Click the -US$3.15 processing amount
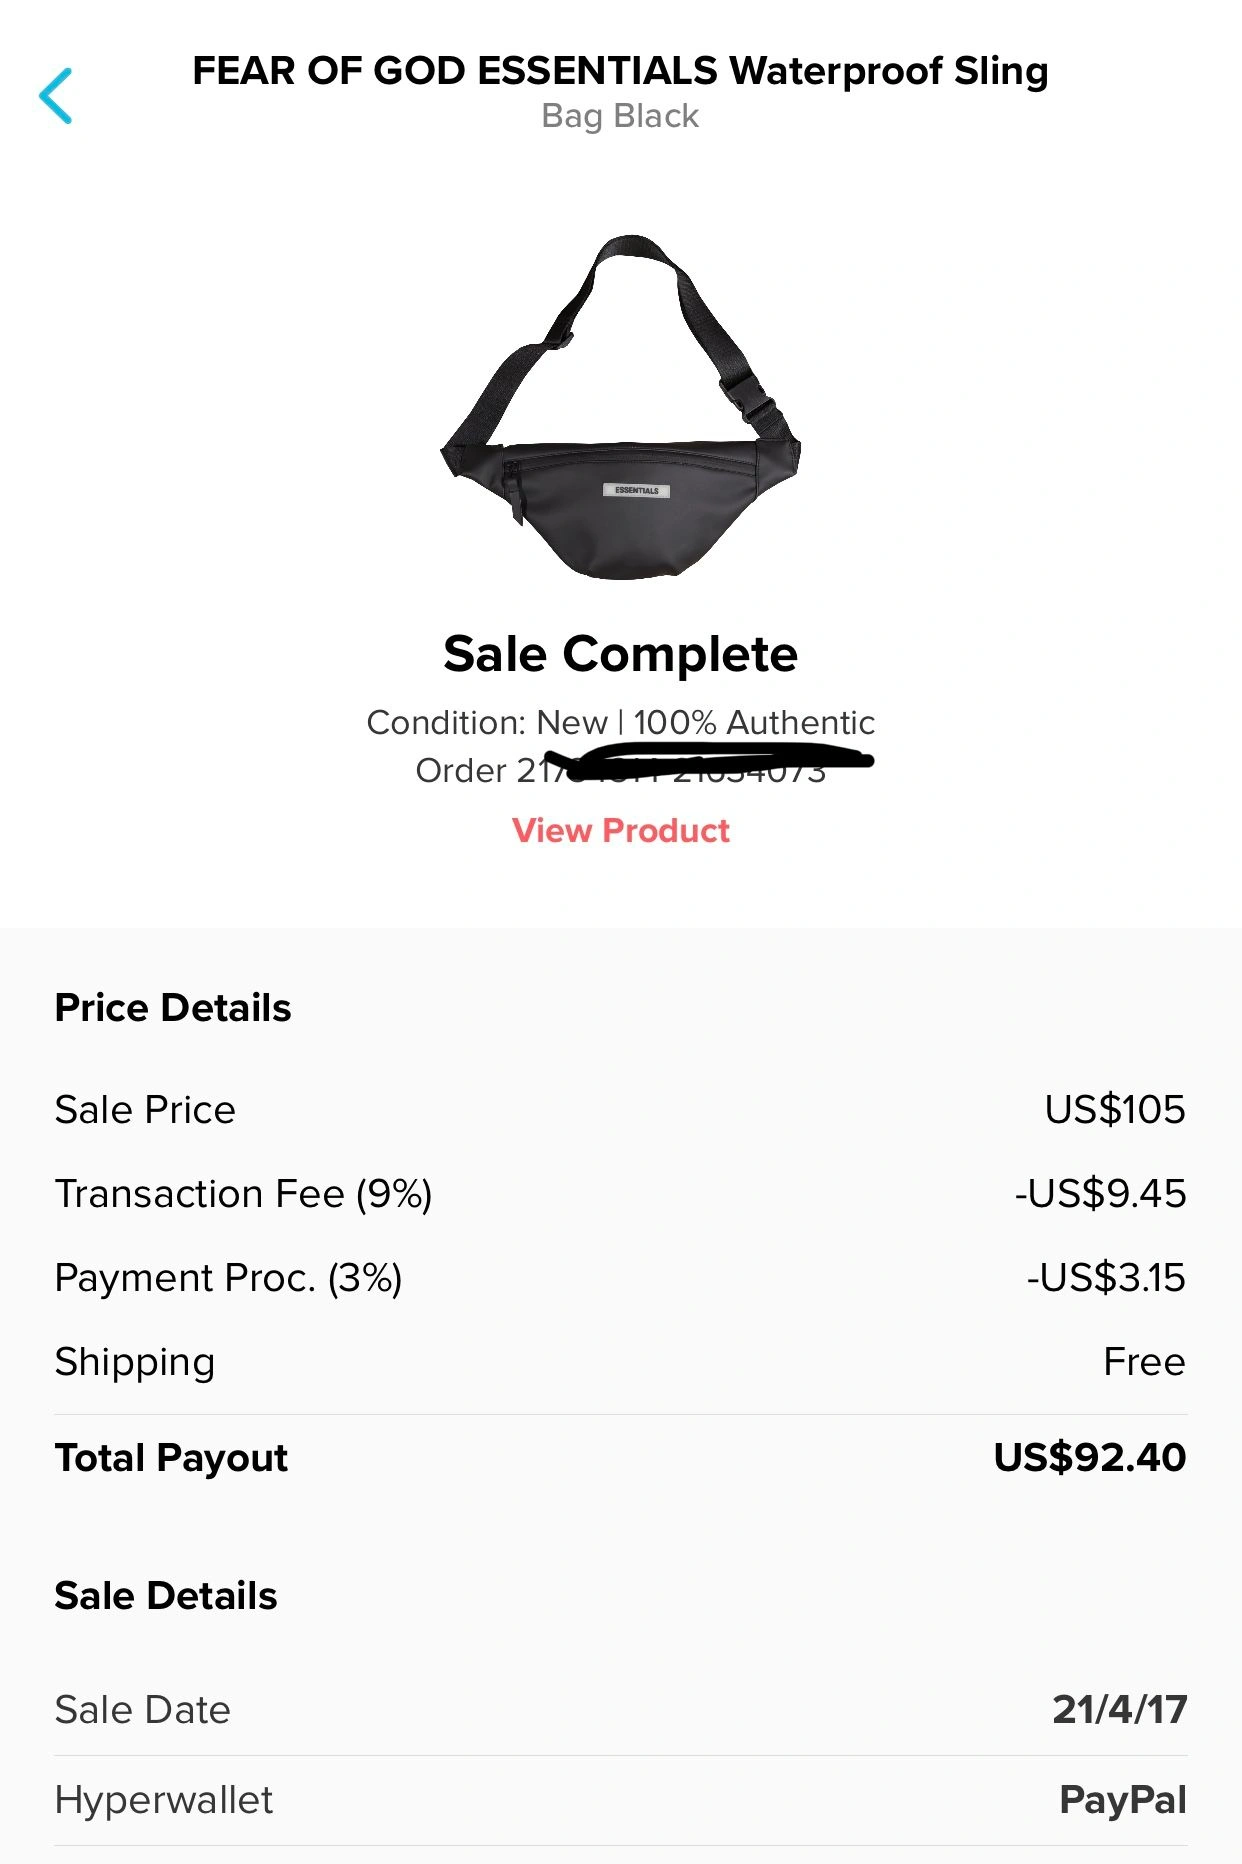1242x1864 pixels. click(x=1106, y=1278)
